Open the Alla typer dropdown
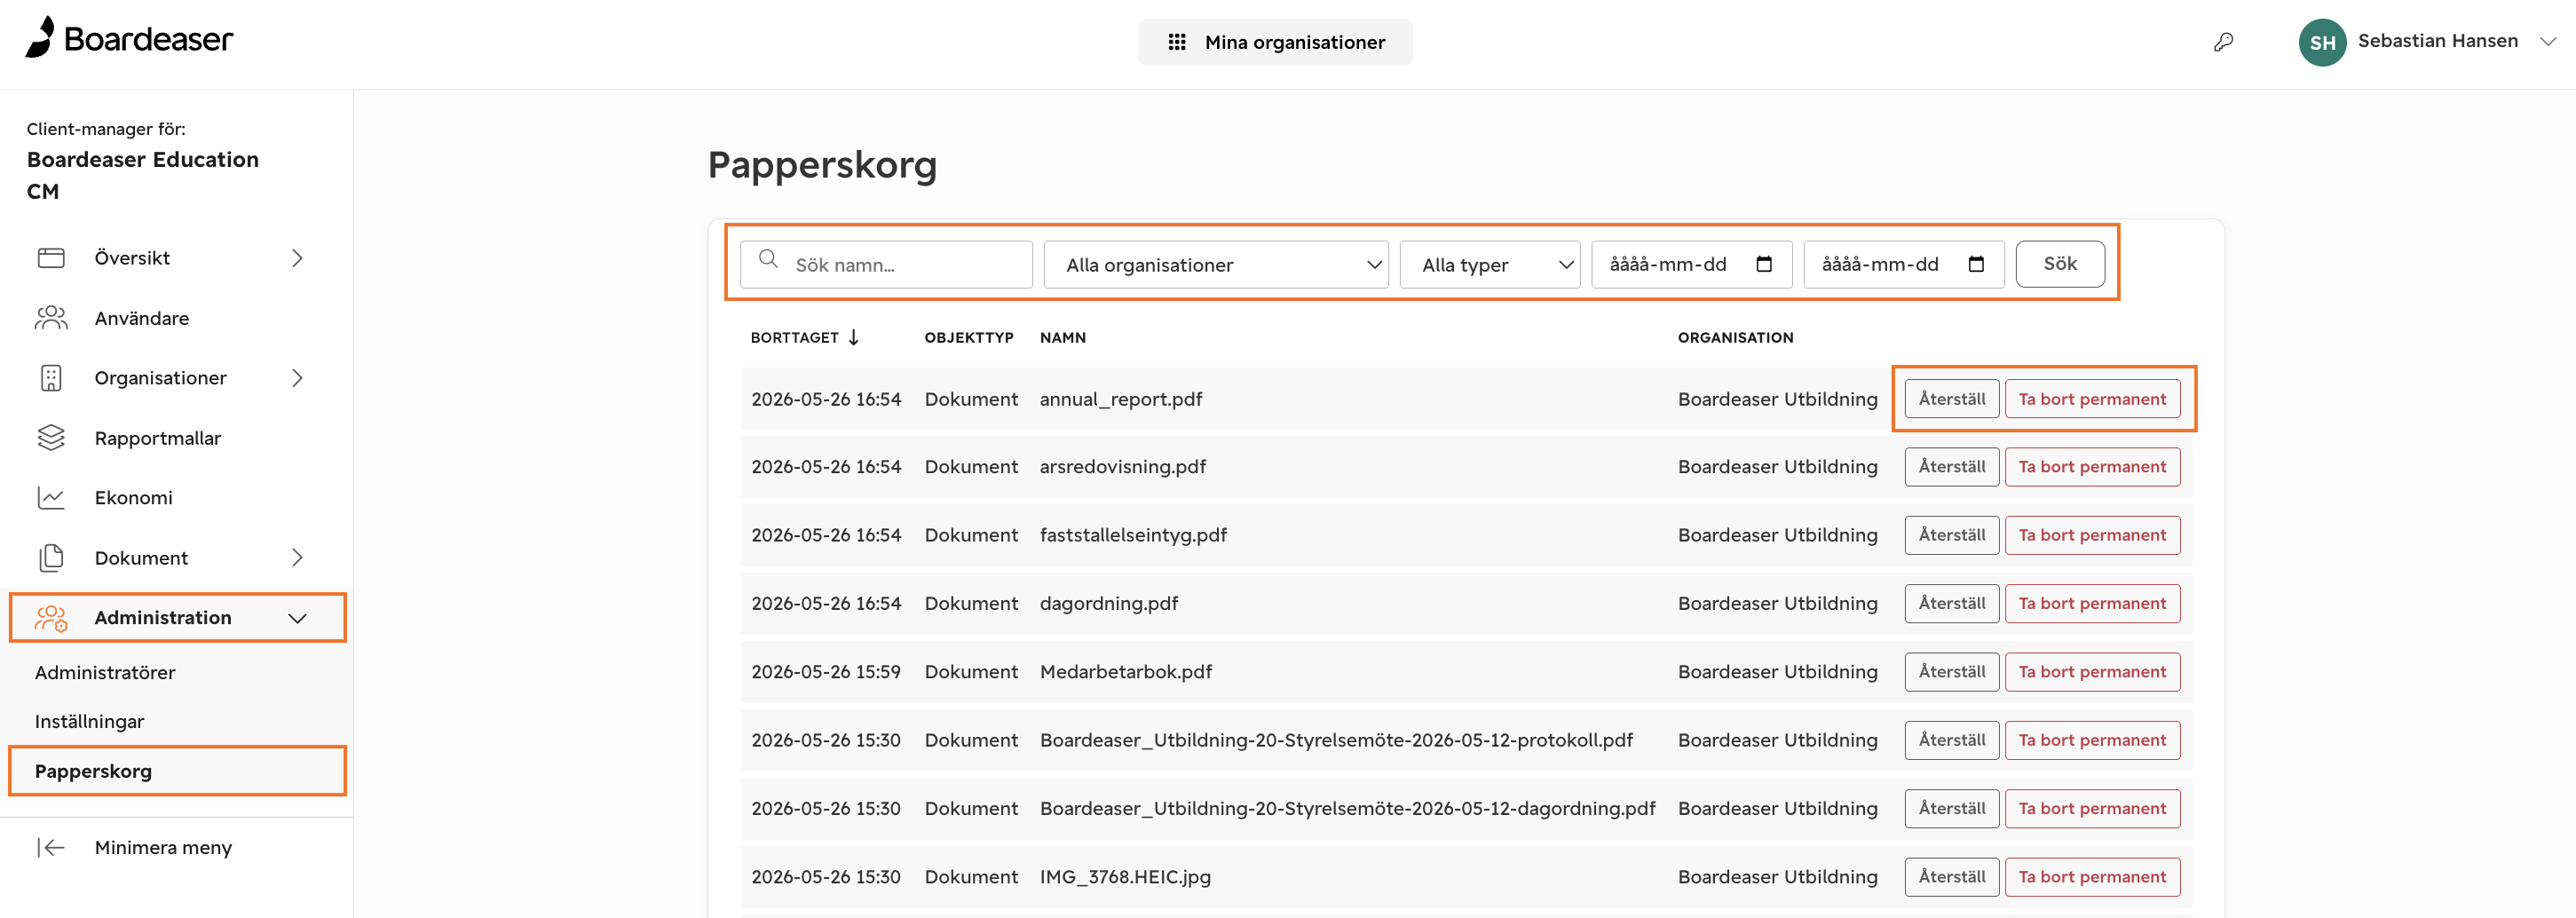This screenshot has height=918, width=2576. [x=1489, y=265]
